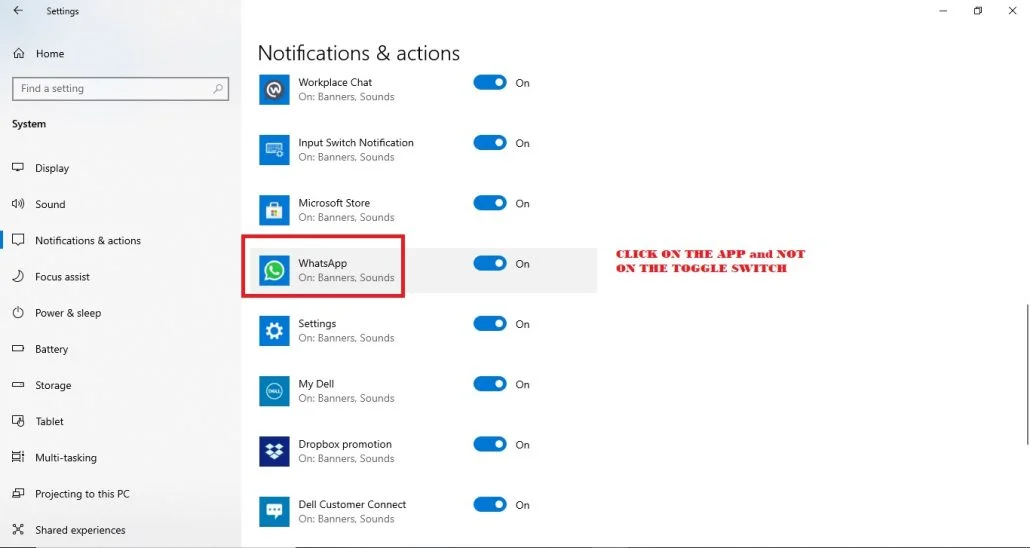Image resolution: width=1030 pixels, height=548 pixels.
Task: Click the Home house icon in sidebar
Action: [x=18, y=53]
